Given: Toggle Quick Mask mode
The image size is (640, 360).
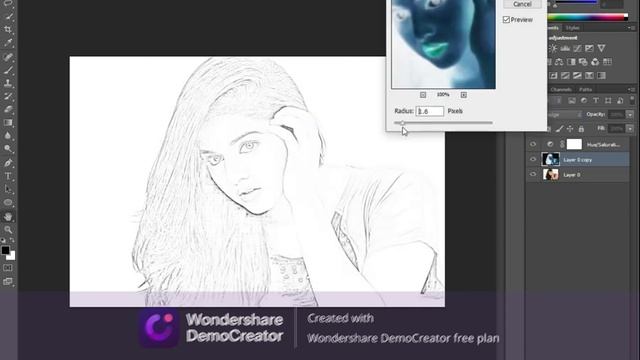Looking at the screenshot, I should click(x=8, y=268).
